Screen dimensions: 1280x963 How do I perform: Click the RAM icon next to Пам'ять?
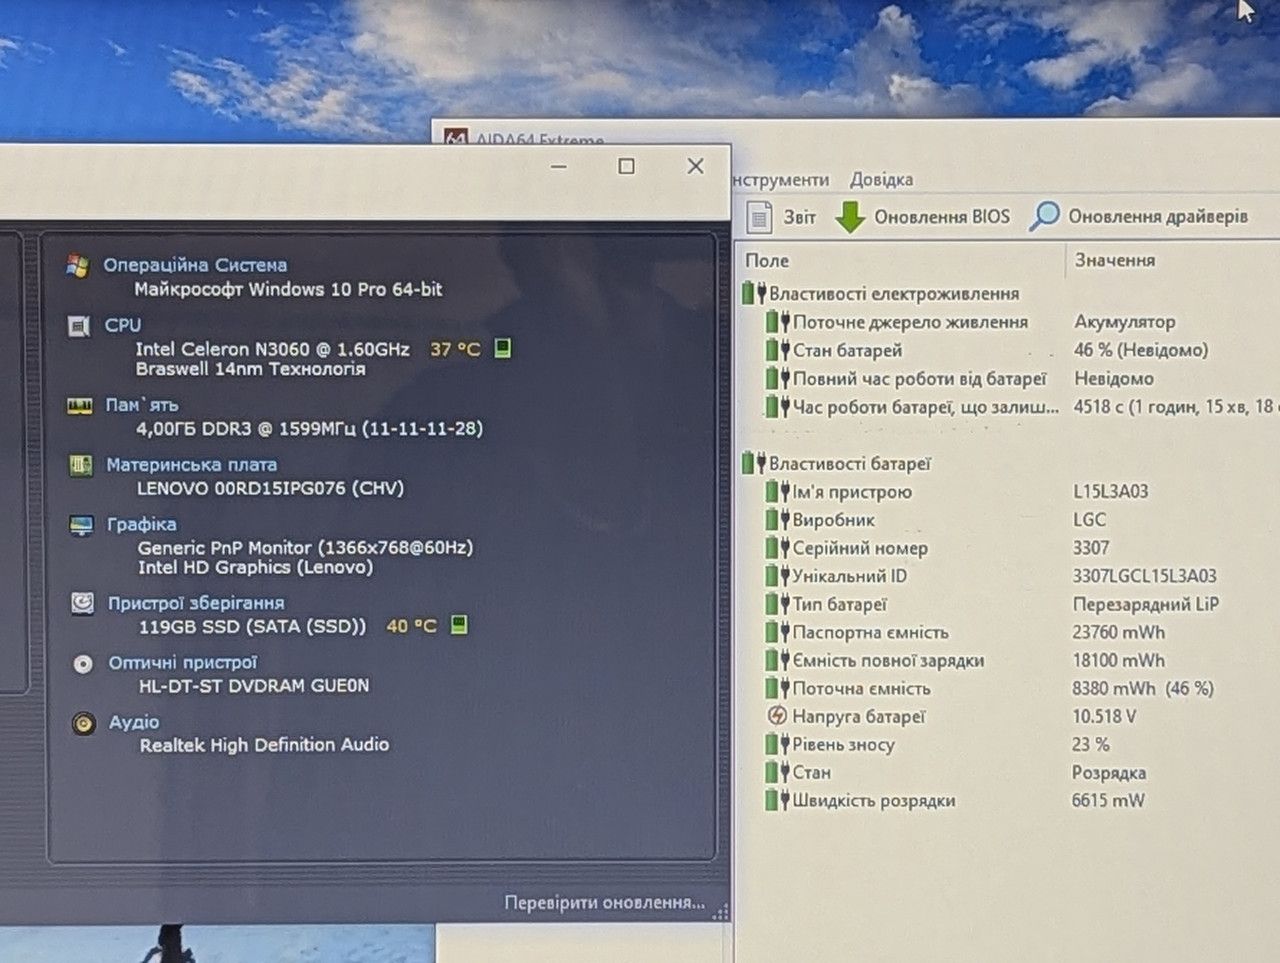[x=80, y=405]
